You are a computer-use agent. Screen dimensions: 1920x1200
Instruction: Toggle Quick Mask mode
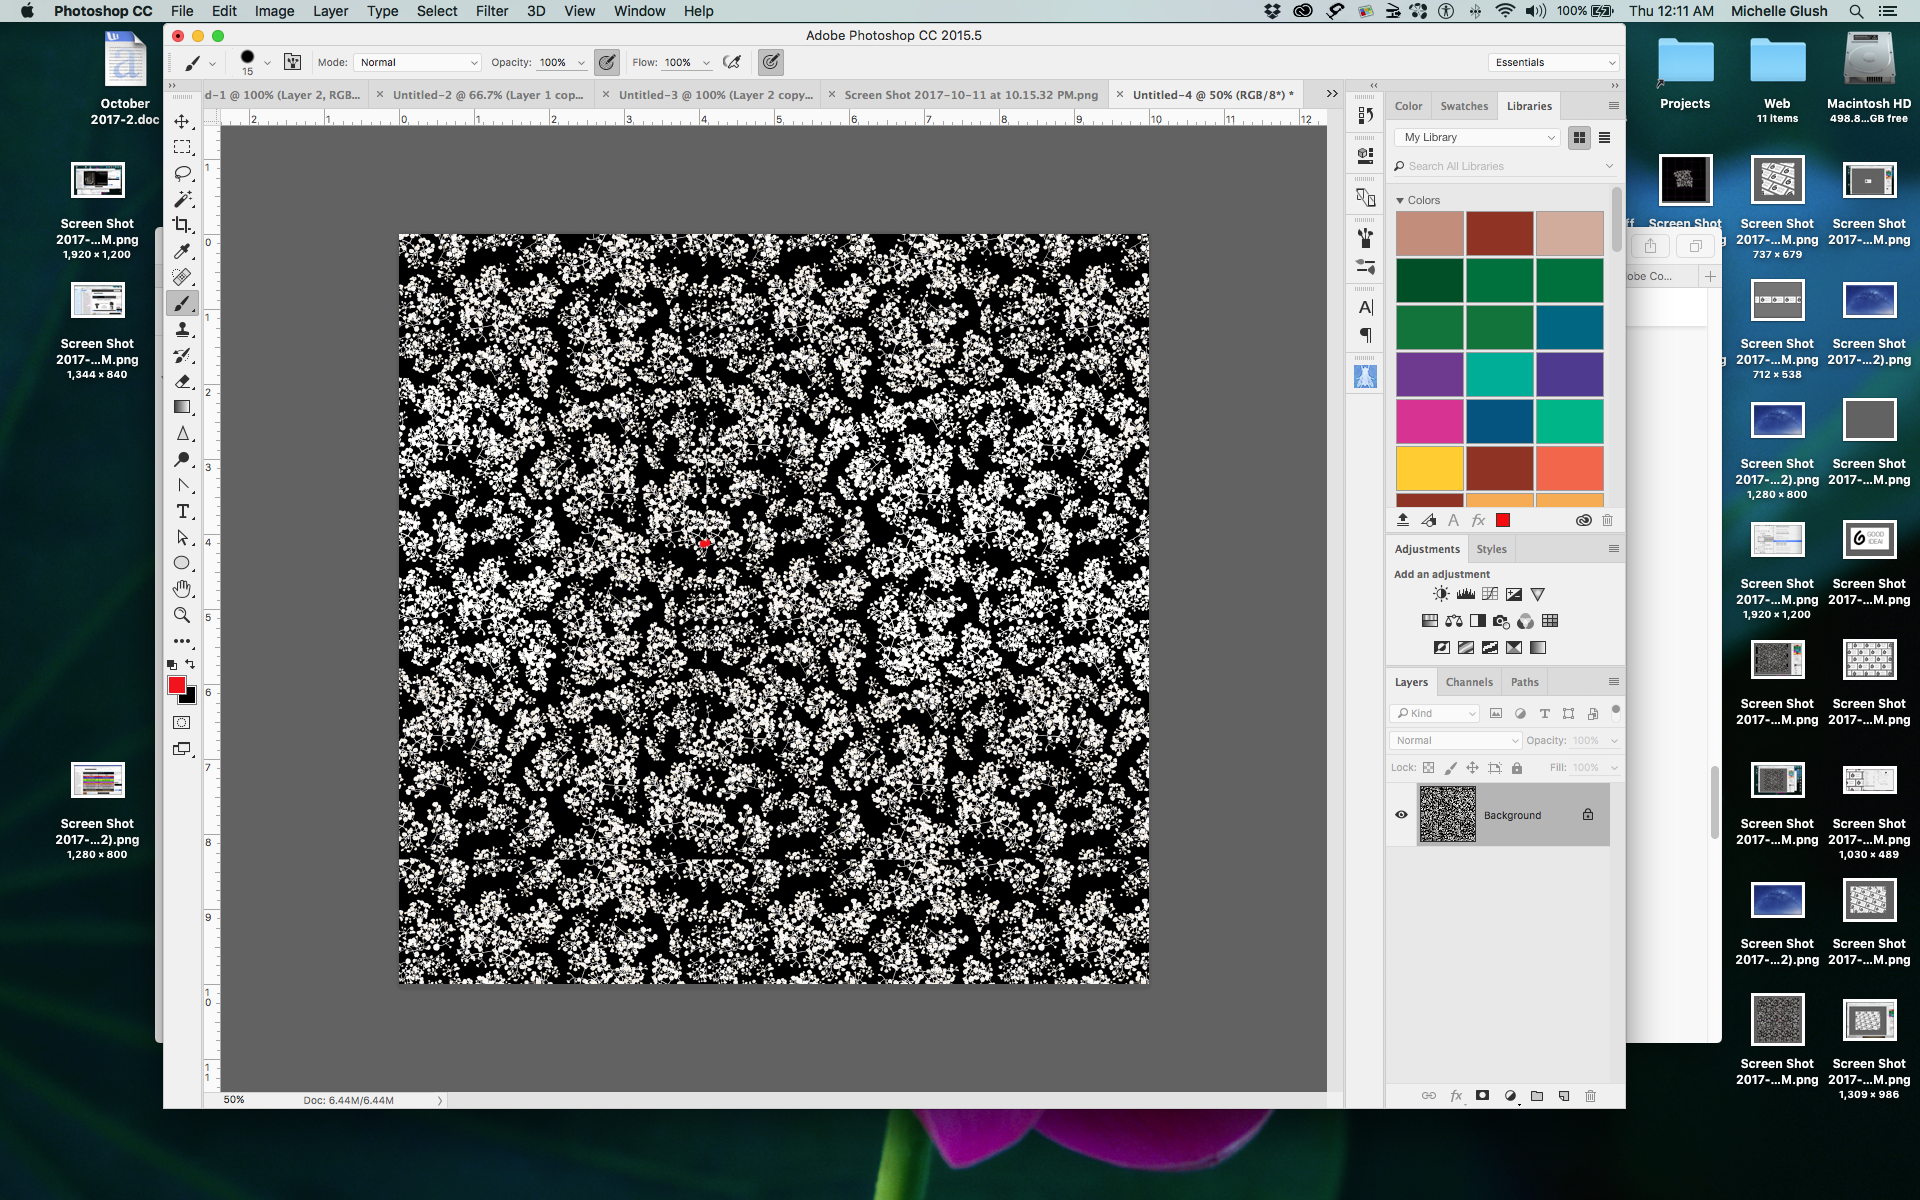pyautogui.click(x=182, y=722)
